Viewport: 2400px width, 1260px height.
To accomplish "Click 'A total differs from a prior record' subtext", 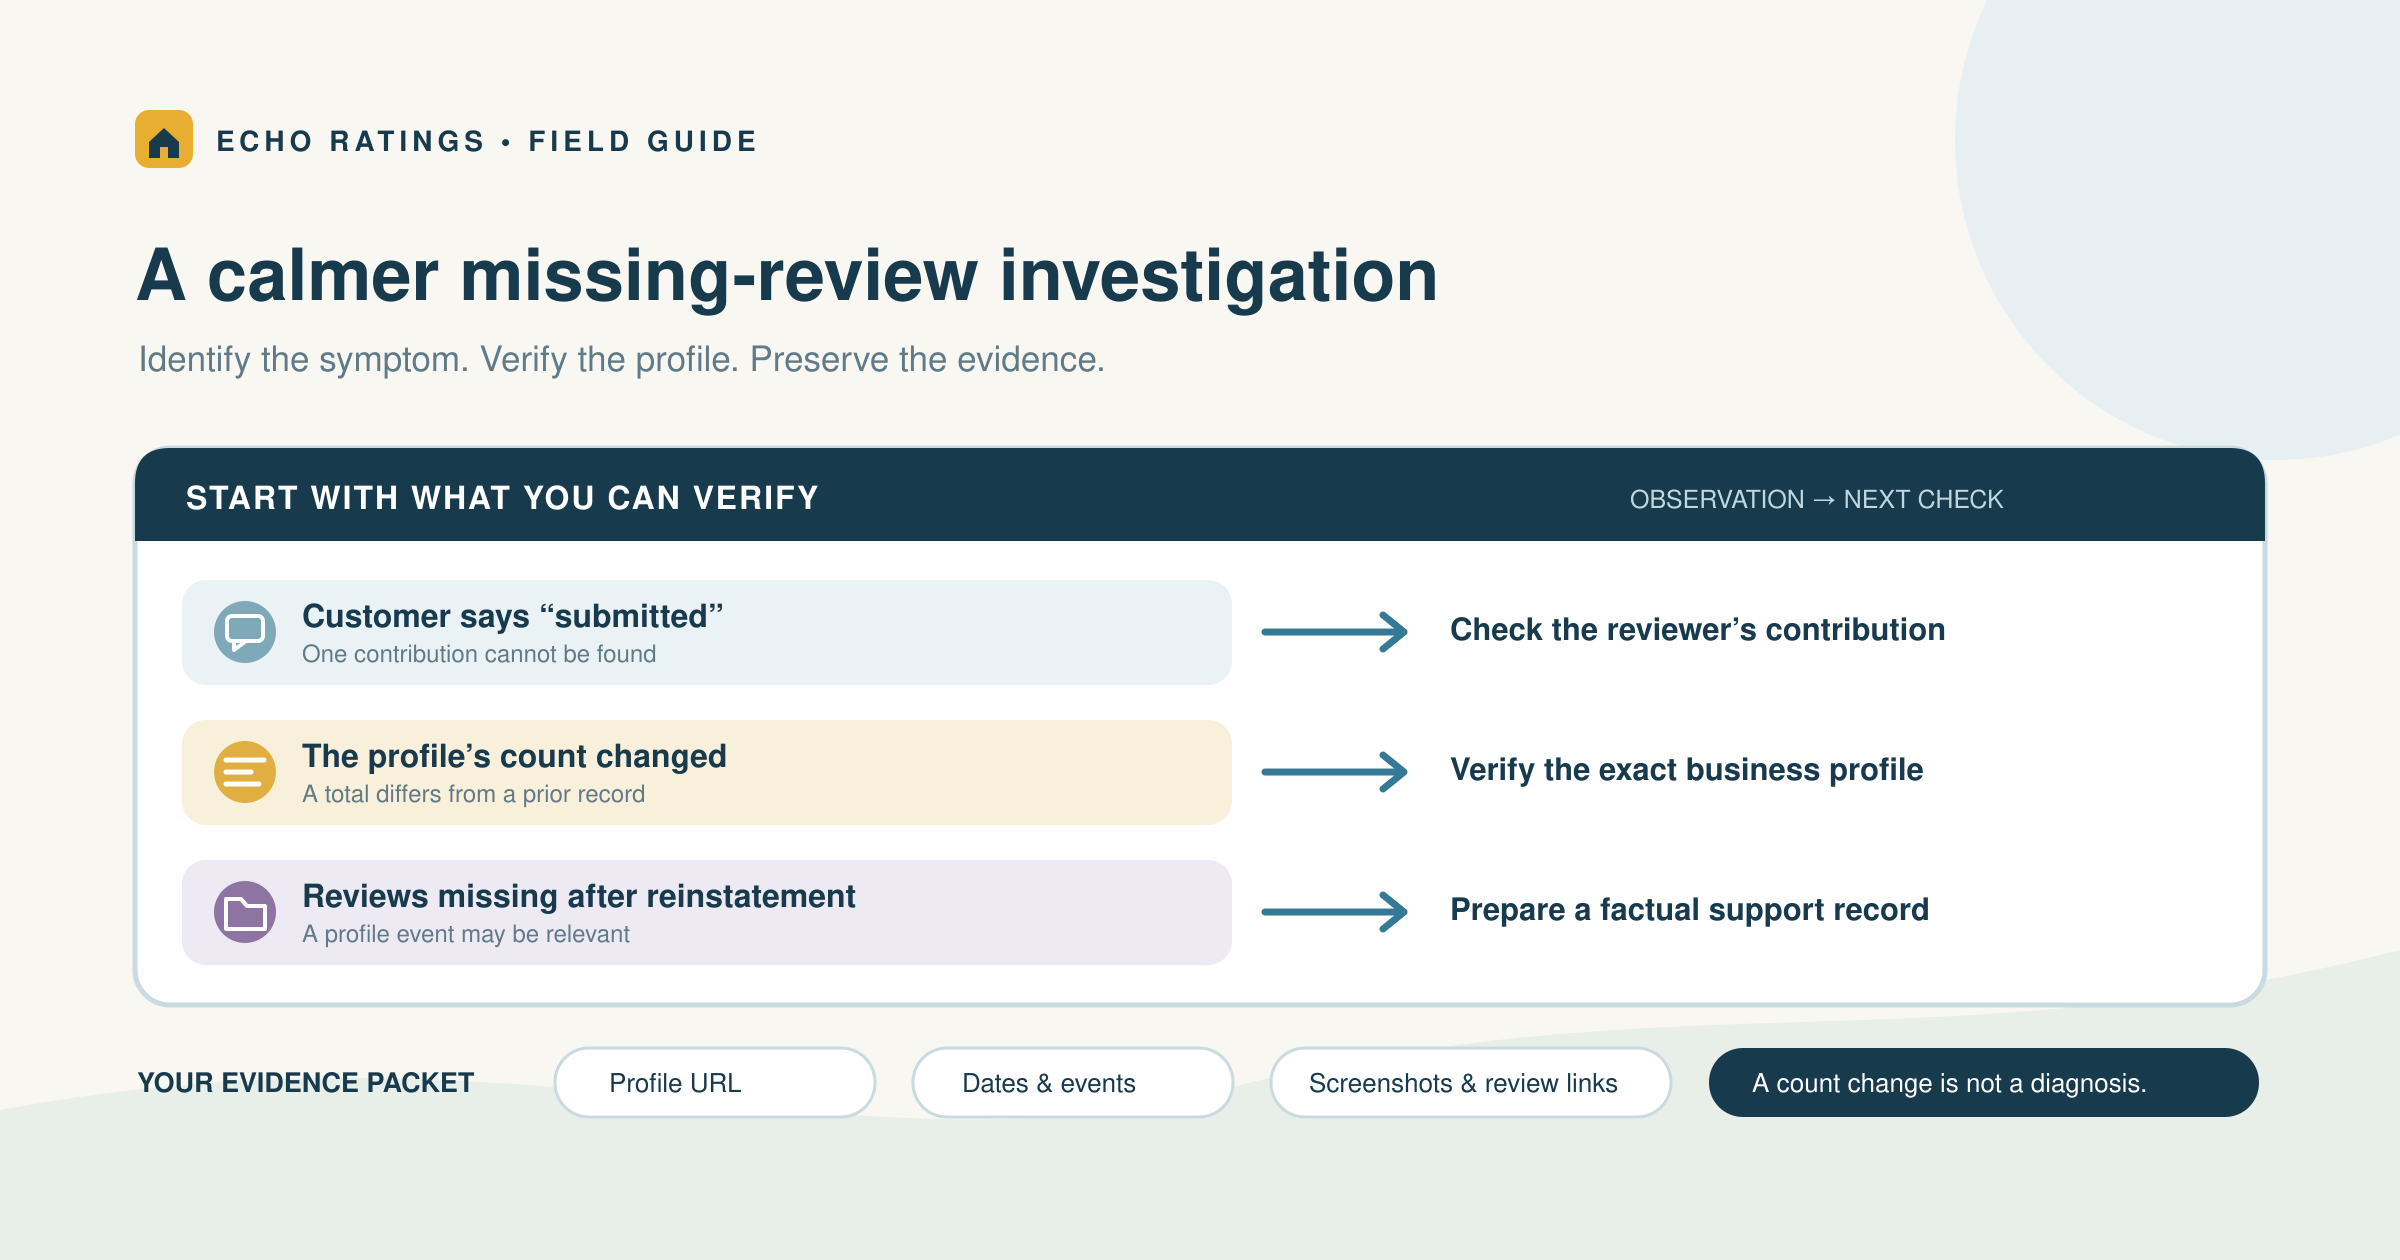I will pos(473,794).
